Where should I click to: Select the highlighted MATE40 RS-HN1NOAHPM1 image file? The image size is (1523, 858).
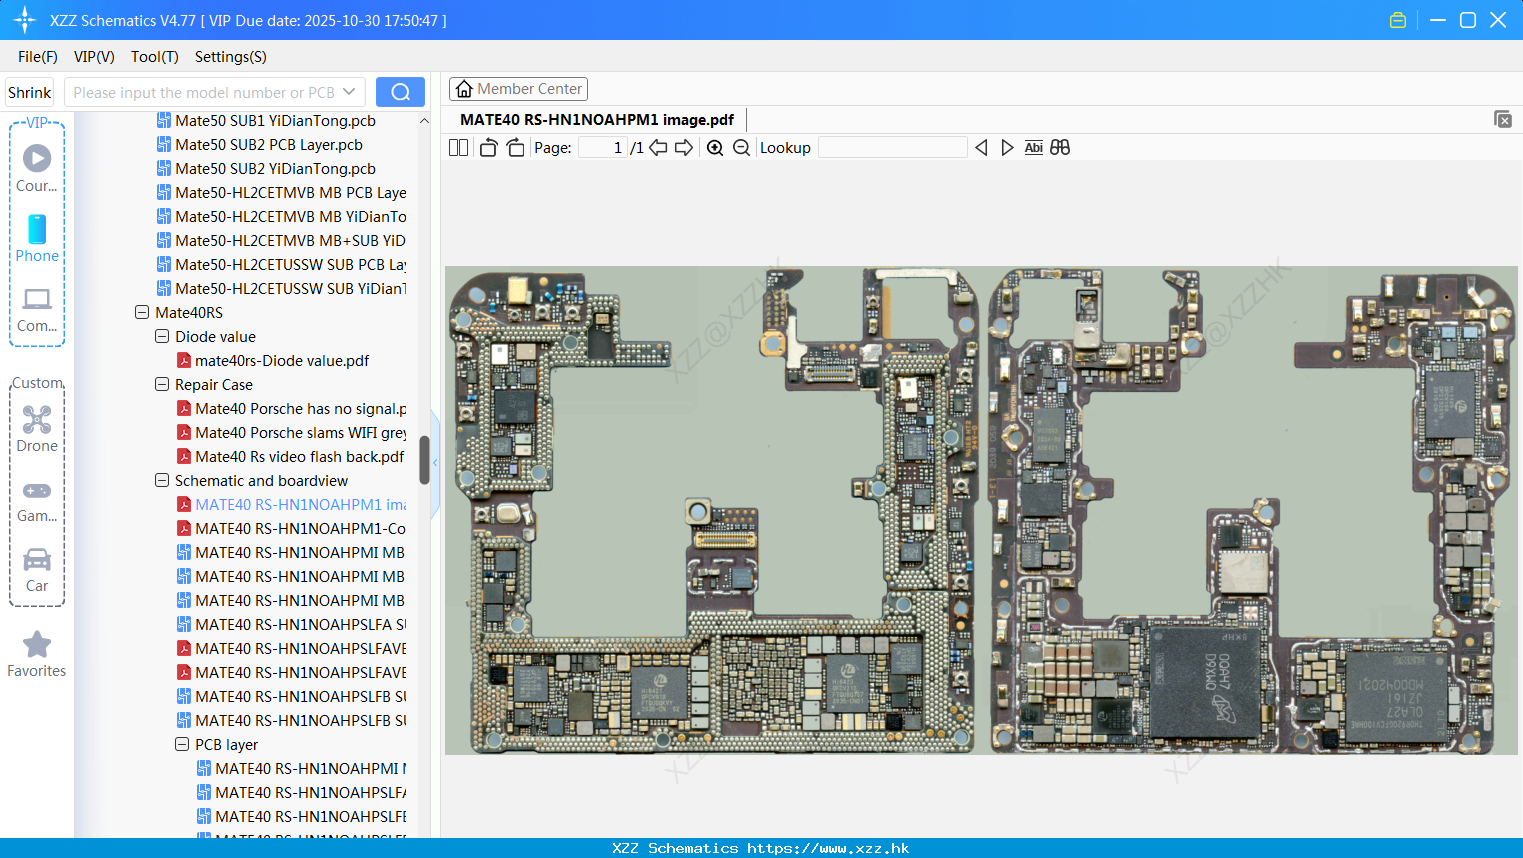300,504
